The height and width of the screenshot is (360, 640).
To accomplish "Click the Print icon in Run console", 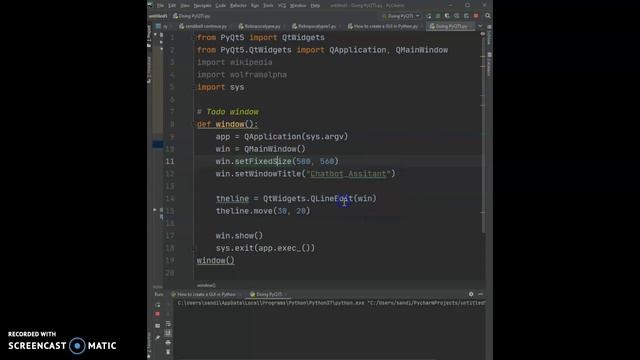I will pos(168,342).
